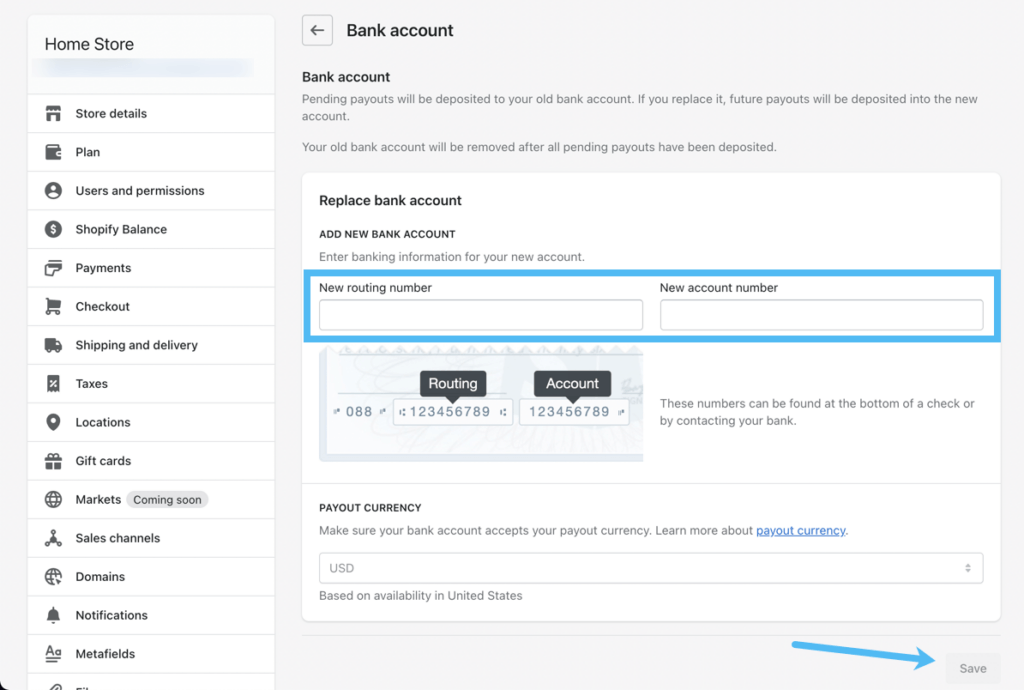Click the Locations pin icon
Screen dimensions: 1024x690
point(54,422)
